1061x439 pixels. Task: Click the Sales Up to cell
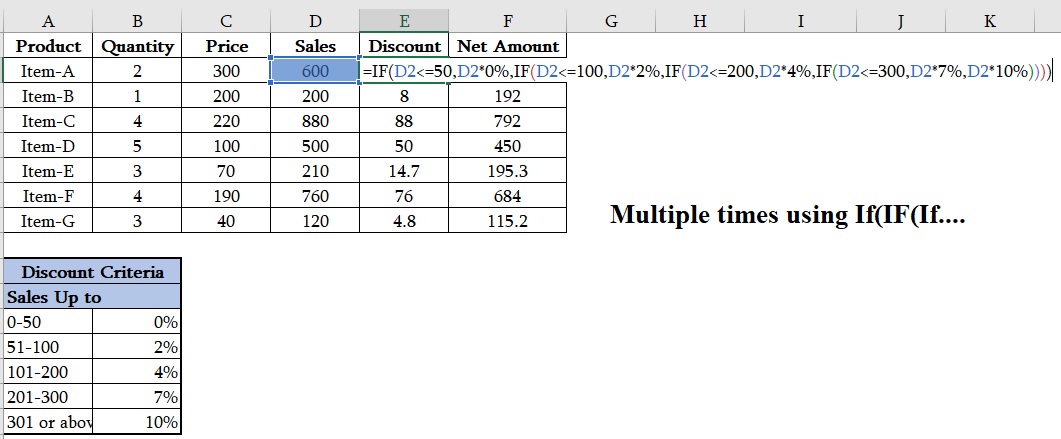pos(93,297)
